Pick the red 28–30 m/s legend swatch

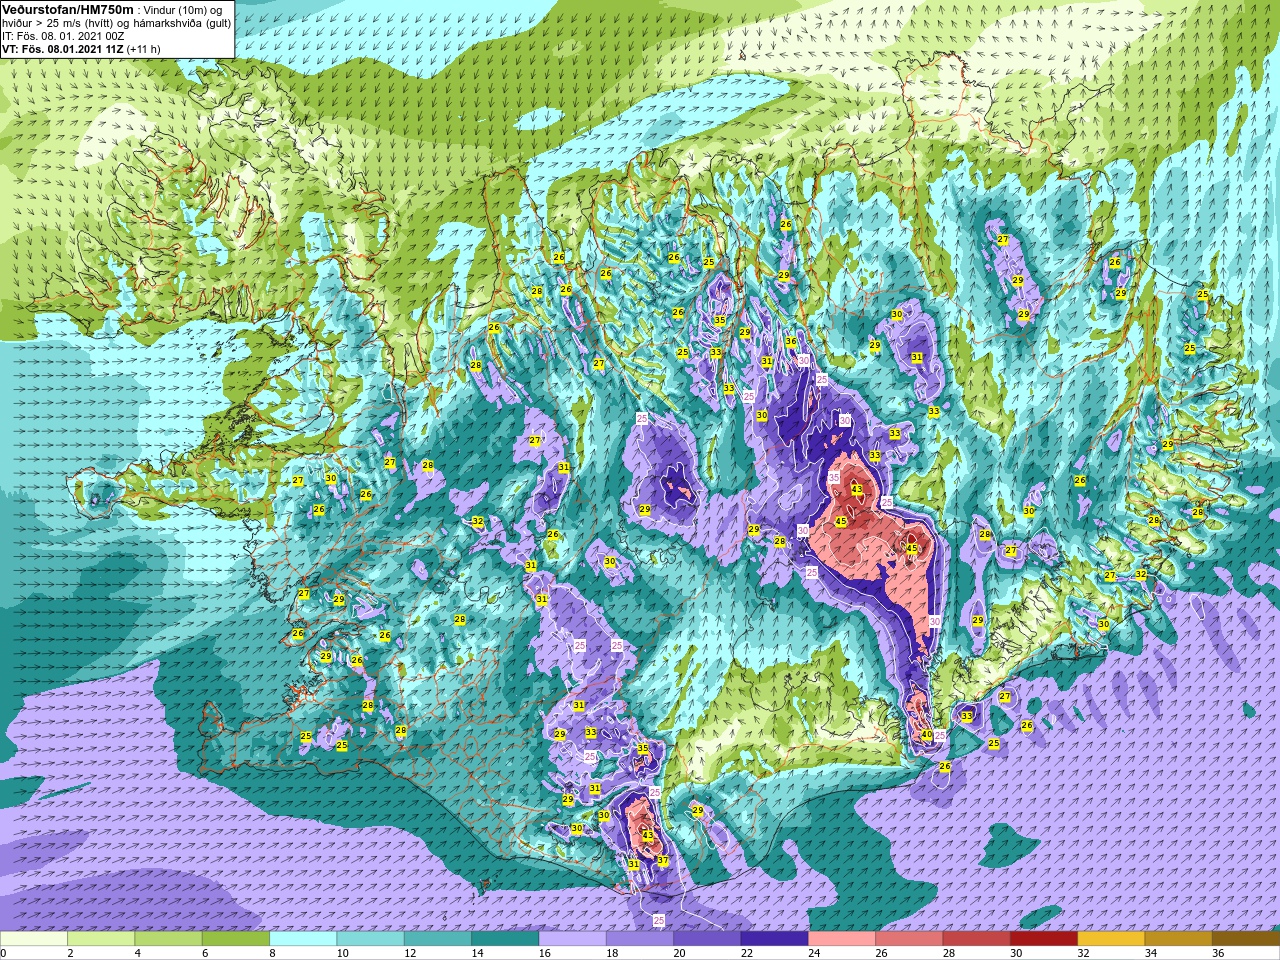pos(976,939)
